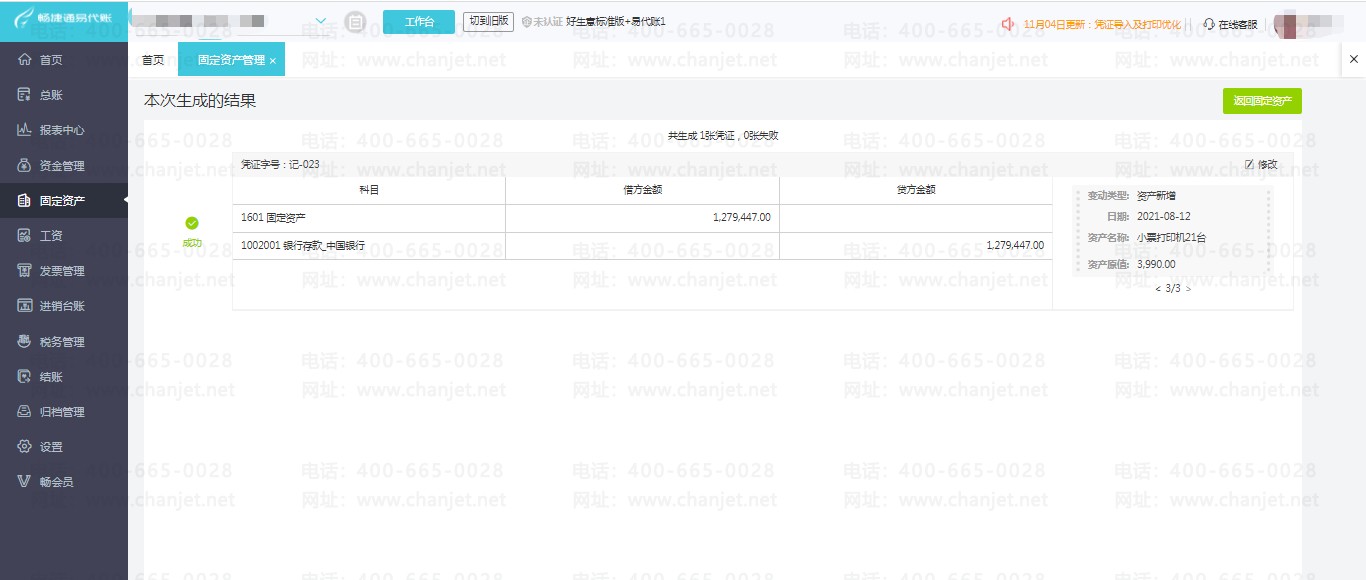Open 归档管理 in sidebar

pyautogui.click(x=64, y=411)
